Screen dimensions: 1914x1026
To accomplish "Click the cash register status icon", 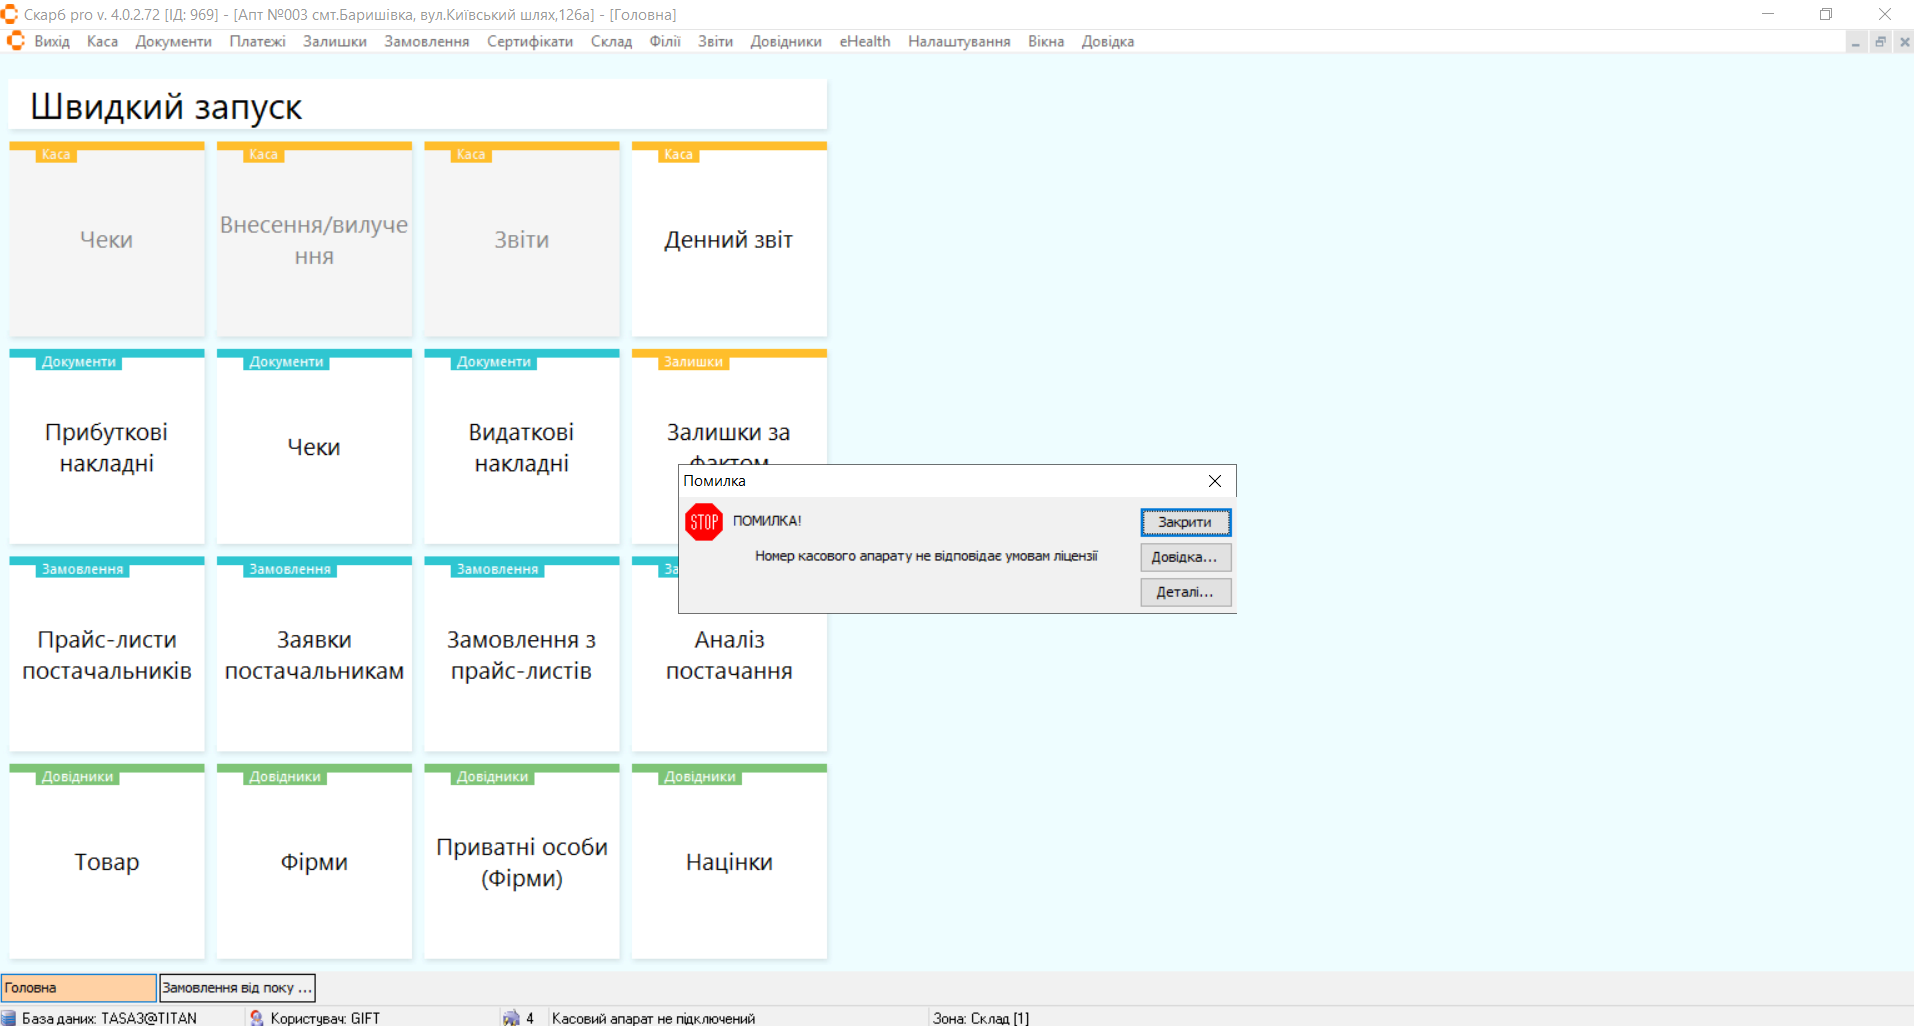I will pos(511,1018).
